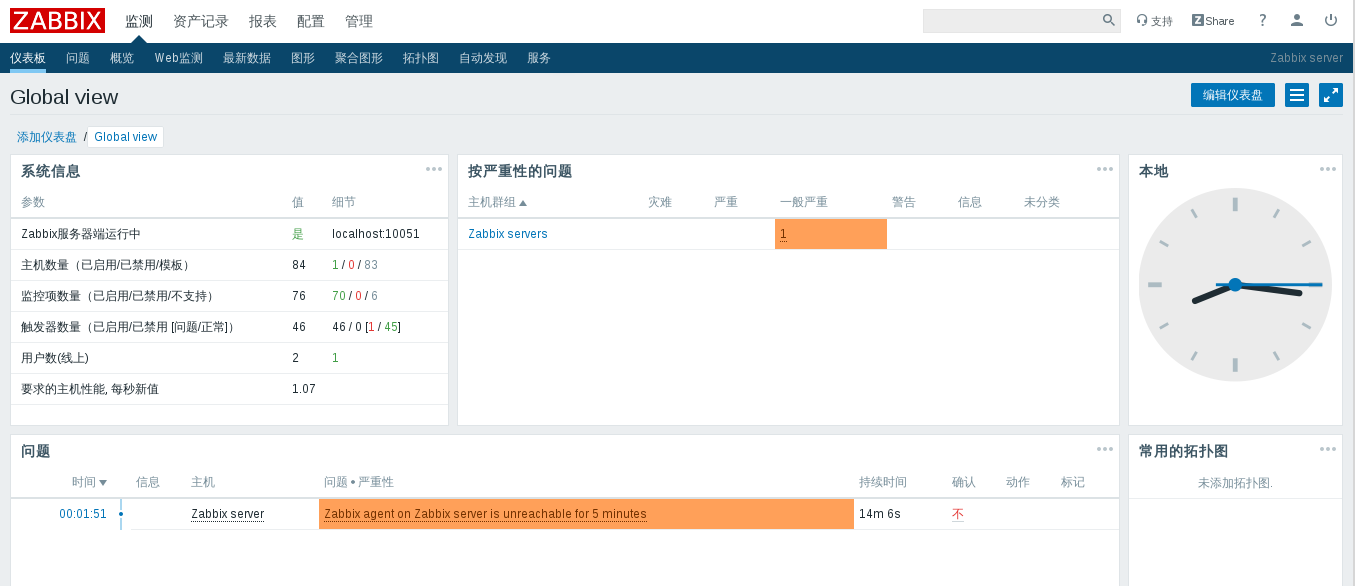Screen dimensions: 1355x586
Task: Open the 报表 main menu
Action: 263,21
